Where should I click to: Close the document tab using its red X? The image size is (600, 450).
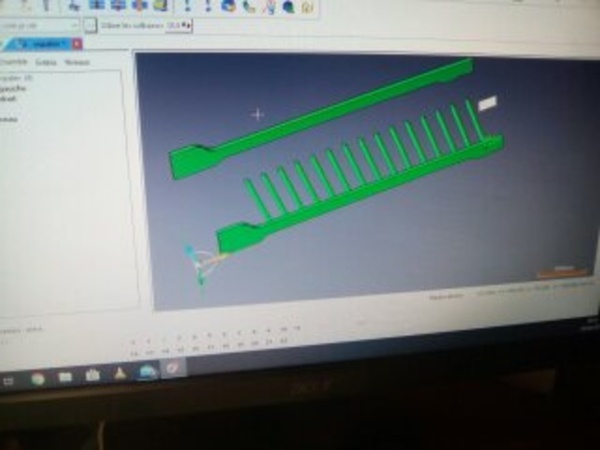[x=77, y=44]
